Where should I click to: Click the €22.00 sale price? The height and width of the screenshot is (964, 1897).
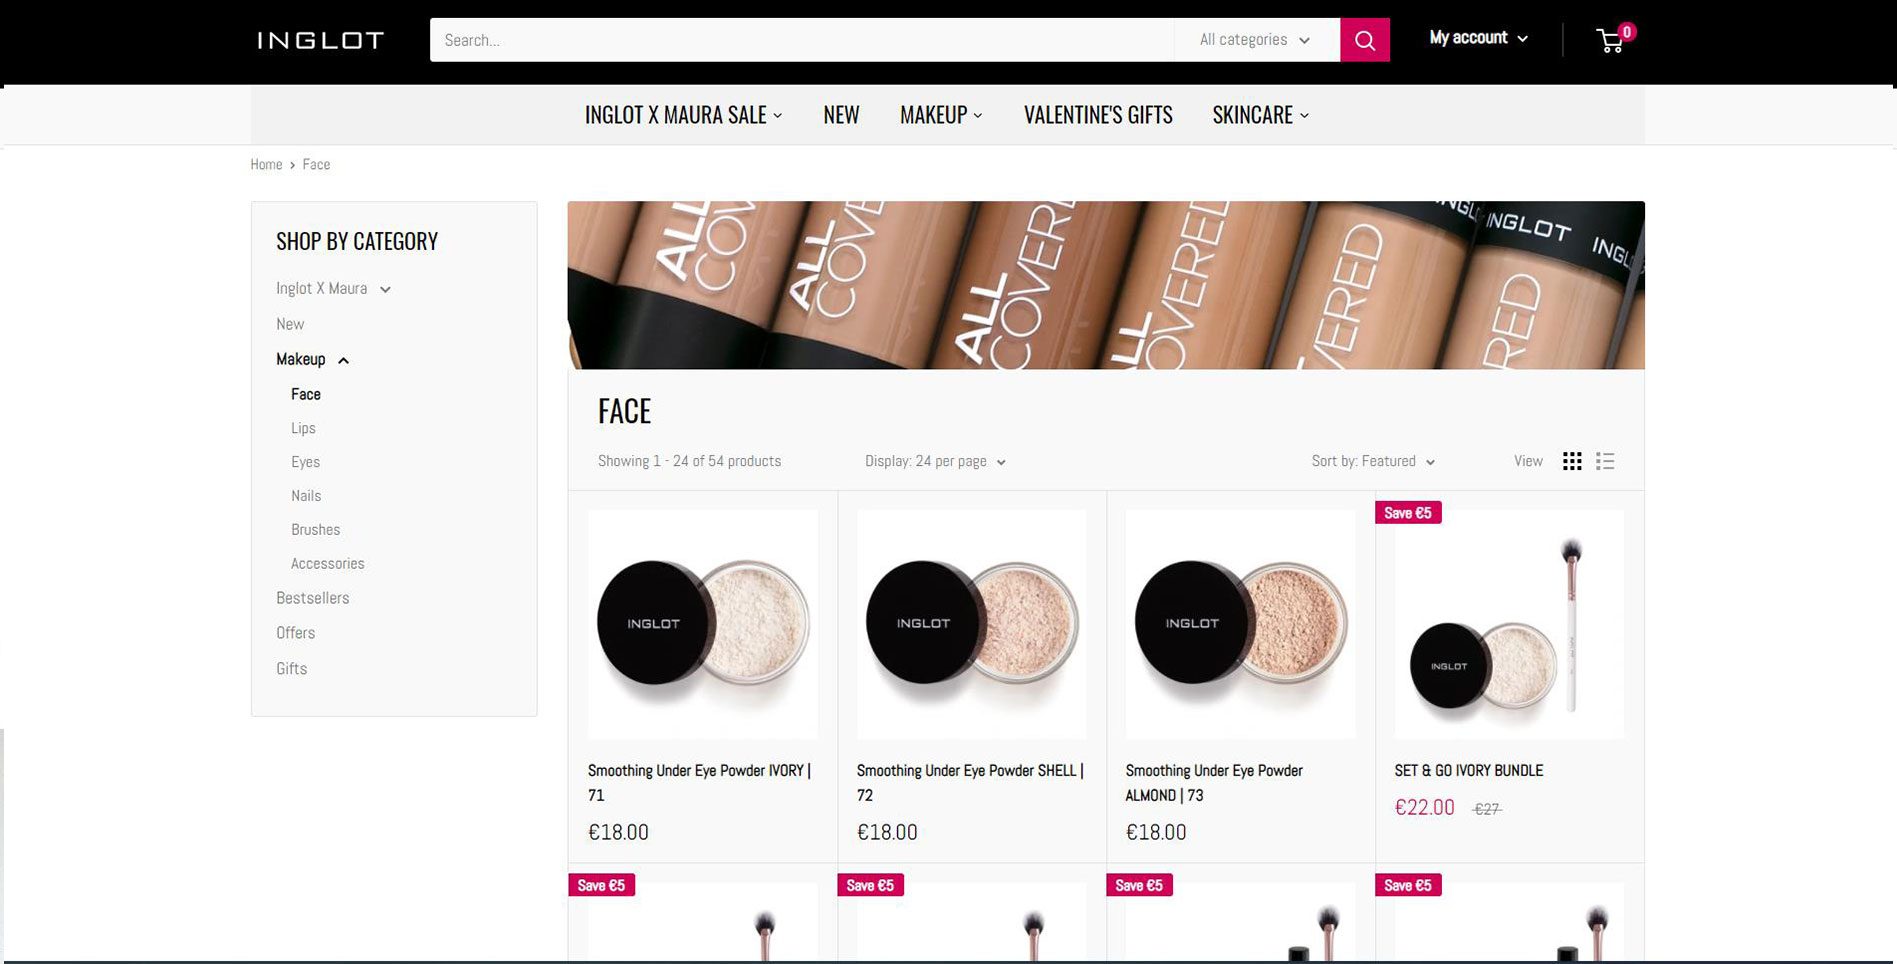[x=1424, y=807]
